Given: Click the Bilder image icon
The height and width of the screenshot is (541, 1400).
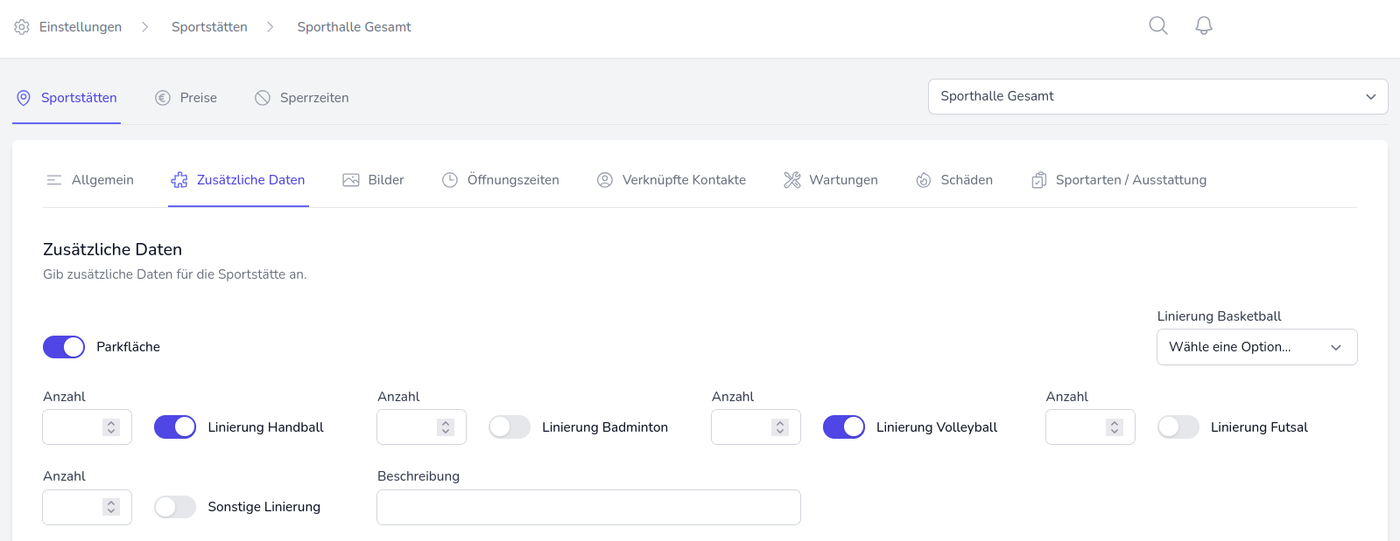Looking at the screenshot, I should 351,180.
